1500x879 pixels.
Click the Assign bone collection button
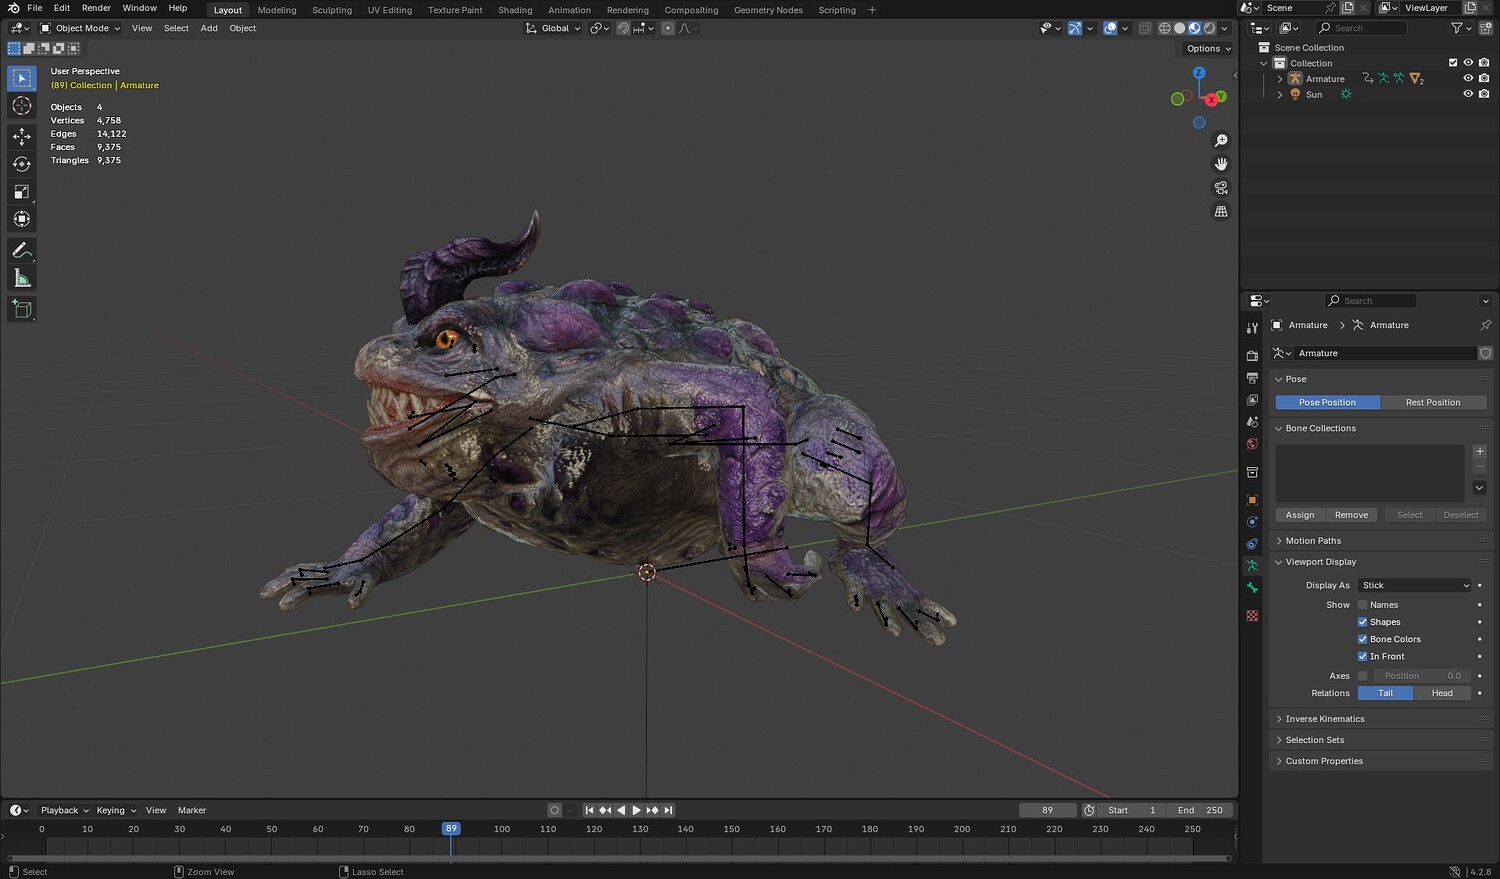1300,515
